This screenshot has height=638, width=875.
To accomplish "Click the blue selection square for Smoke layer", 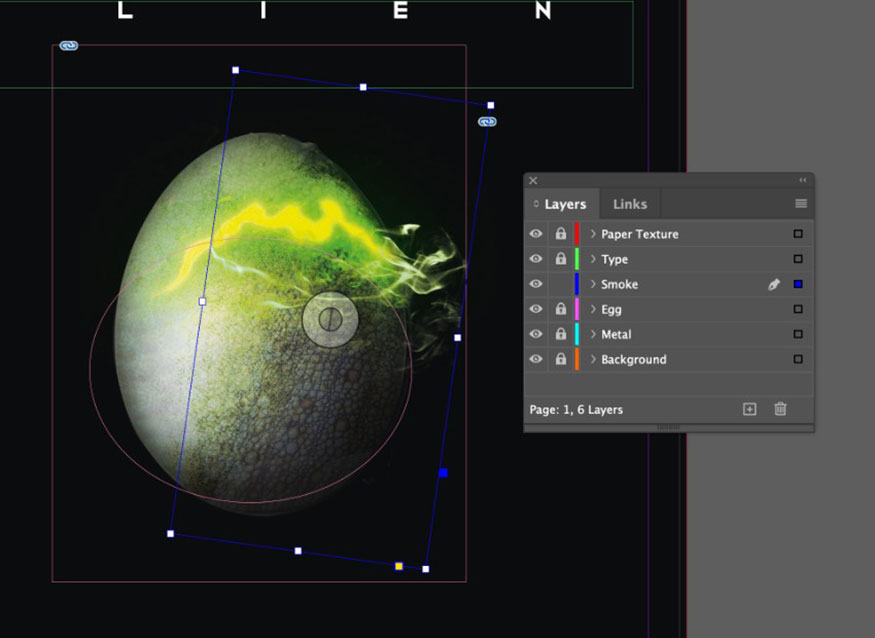I will coord(798,284).
